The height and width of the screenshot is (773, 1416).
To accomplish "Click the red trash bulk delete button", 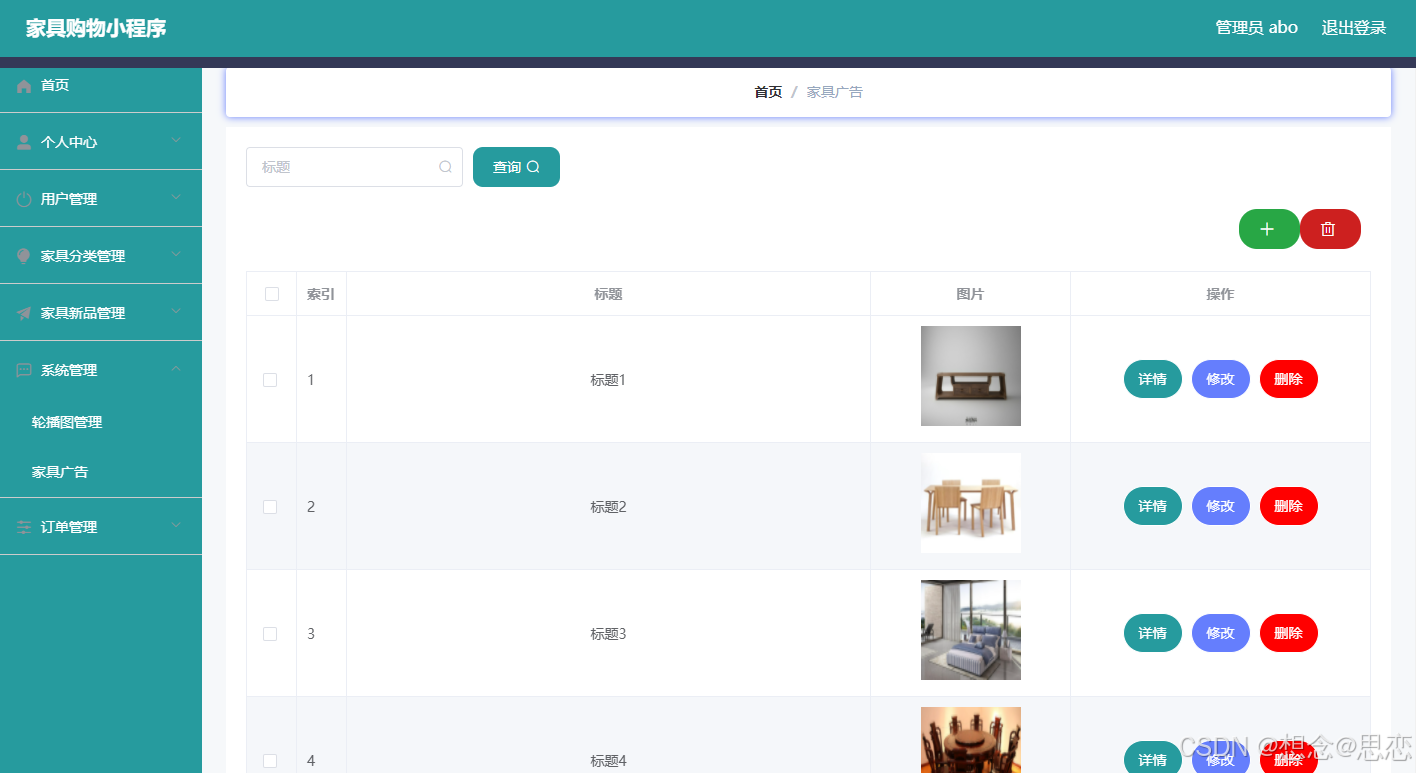I will [1330, 229].
